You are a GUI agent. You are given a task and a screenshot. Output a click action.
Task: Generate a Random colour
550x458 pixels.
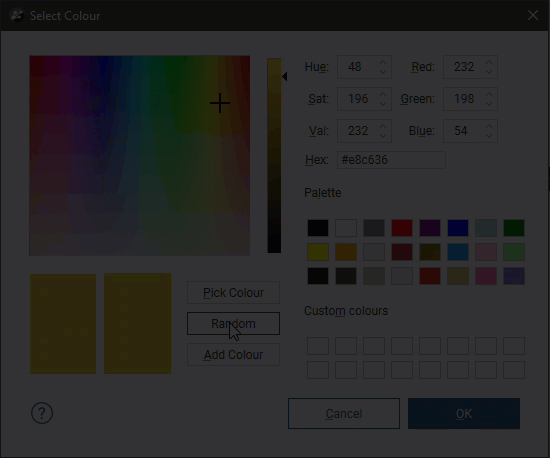coord(233,323)
